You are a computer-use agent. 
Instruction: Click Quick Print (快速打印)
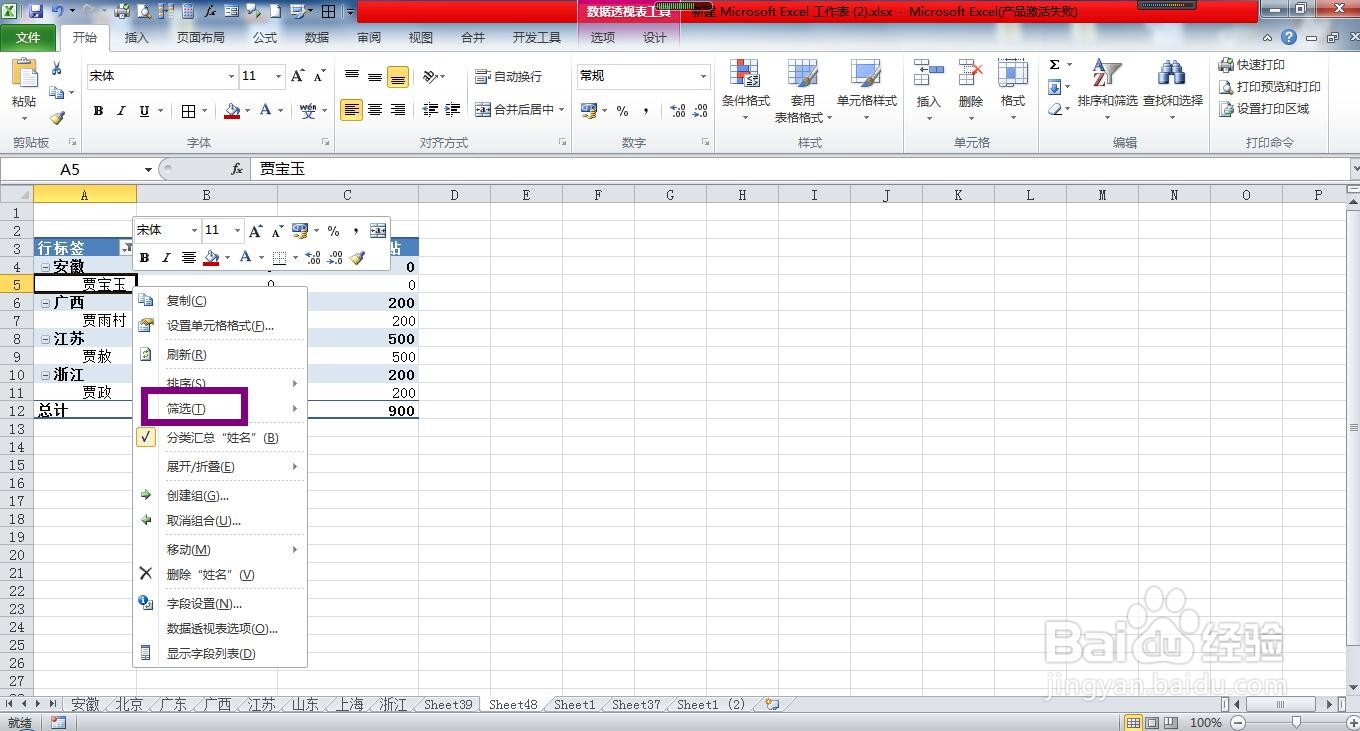click(x=1251, y=65)
